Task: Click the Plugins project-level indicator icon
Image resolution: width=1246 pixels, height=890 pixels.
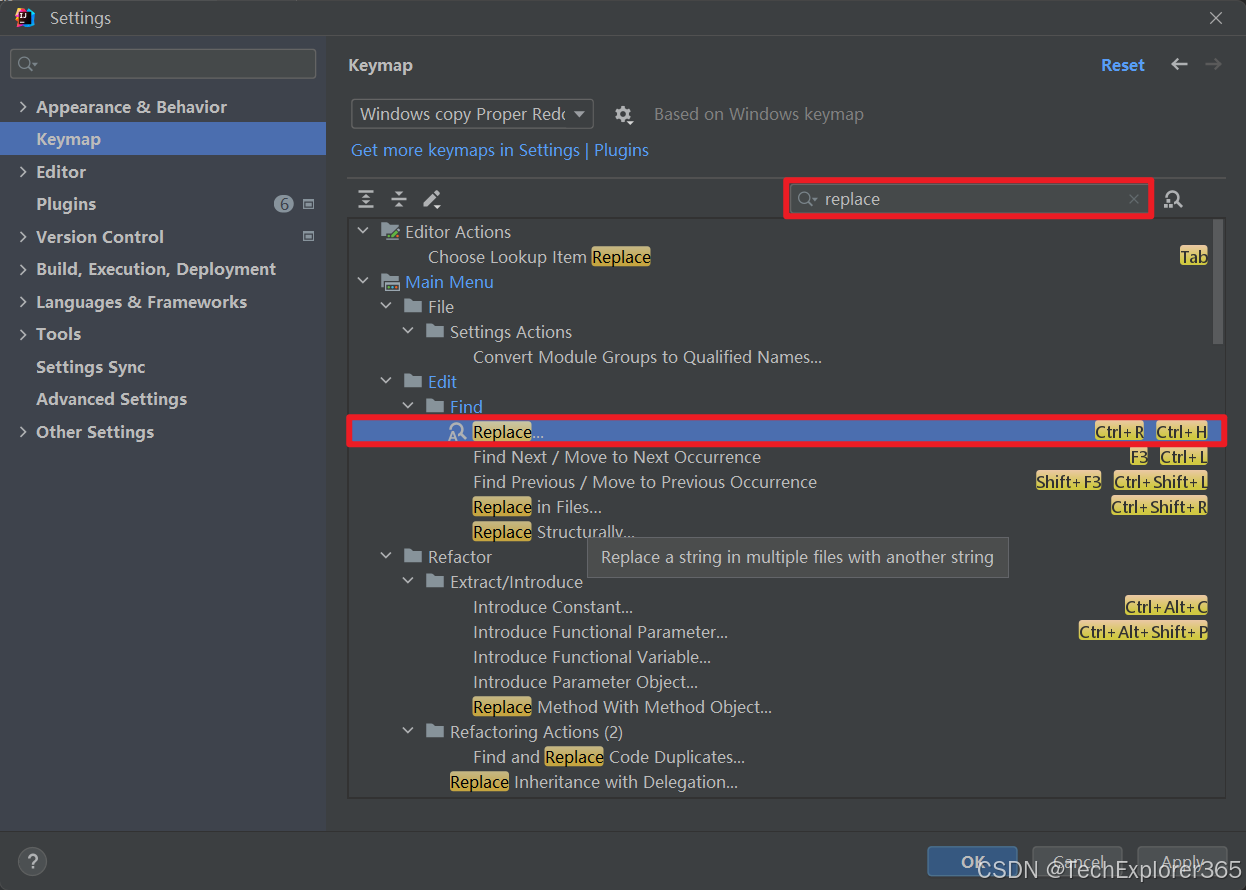Action: point(308,204)
